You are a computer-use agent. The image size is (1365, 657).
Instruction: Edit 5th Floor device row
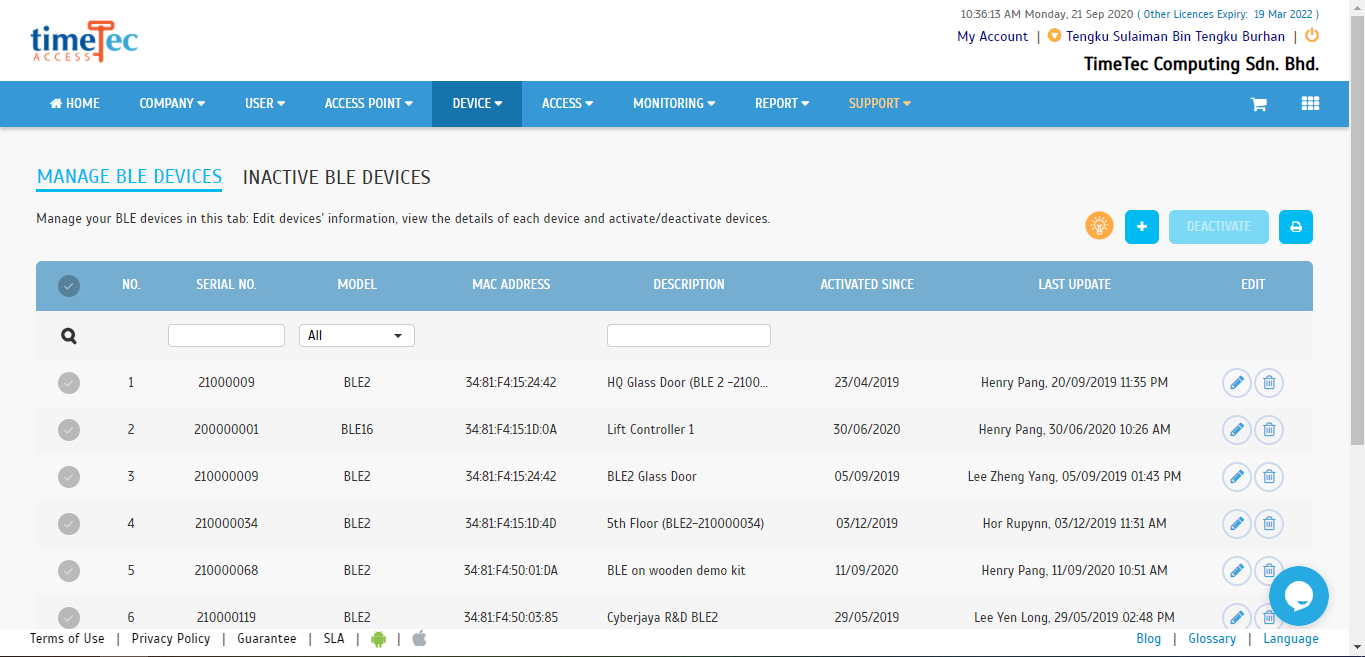click(x=1237, y=523)
